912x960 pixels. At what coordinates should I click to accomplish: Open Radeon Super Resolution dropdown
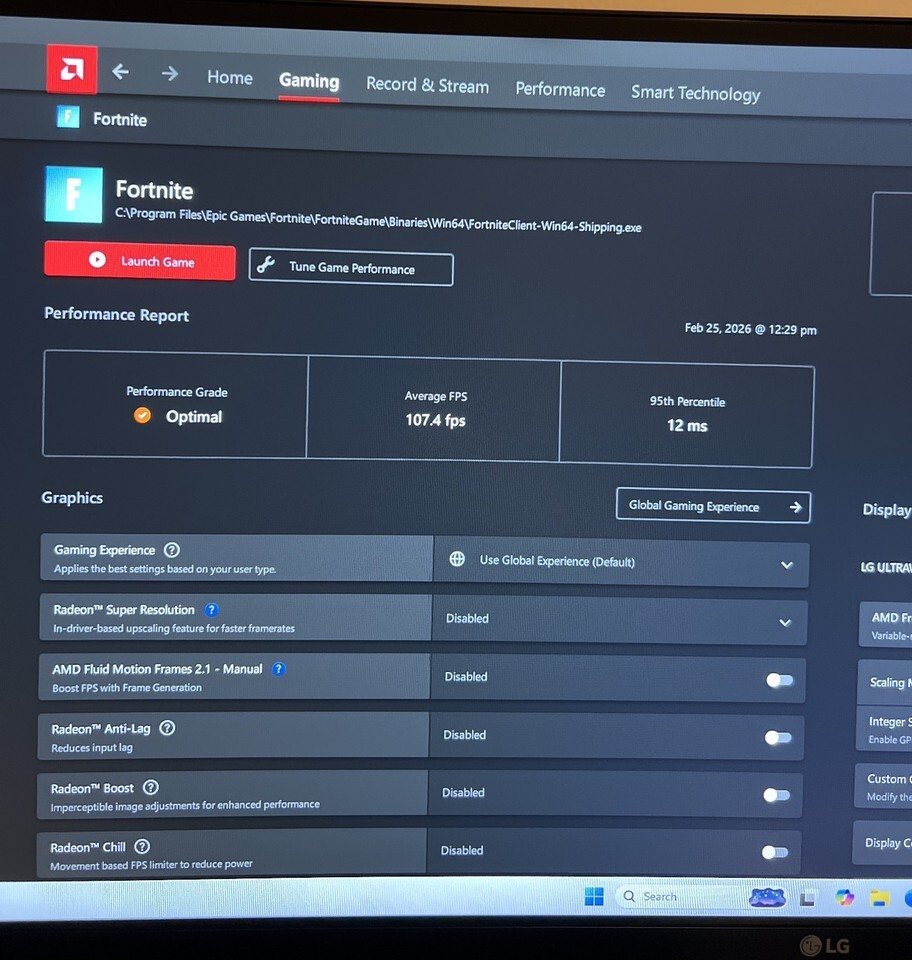click(785, 623)
